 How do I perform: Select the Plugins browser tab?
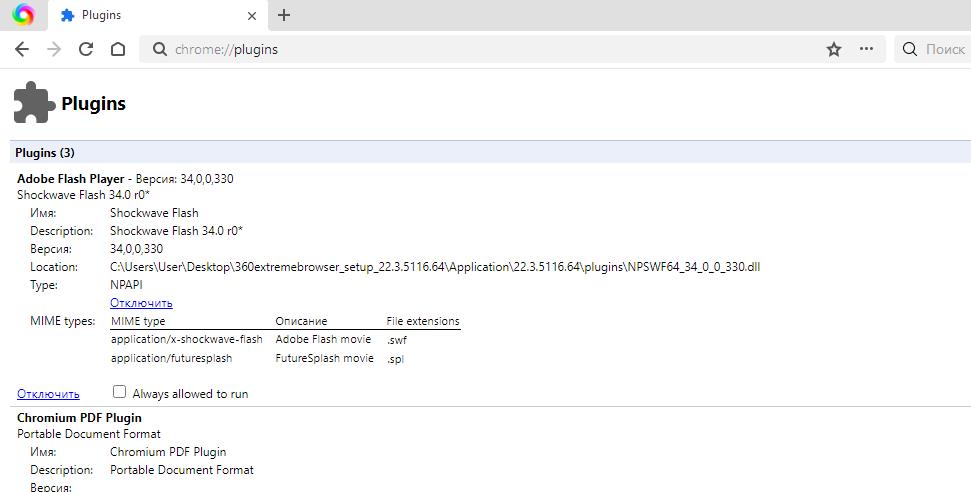(x=158, y=15)
